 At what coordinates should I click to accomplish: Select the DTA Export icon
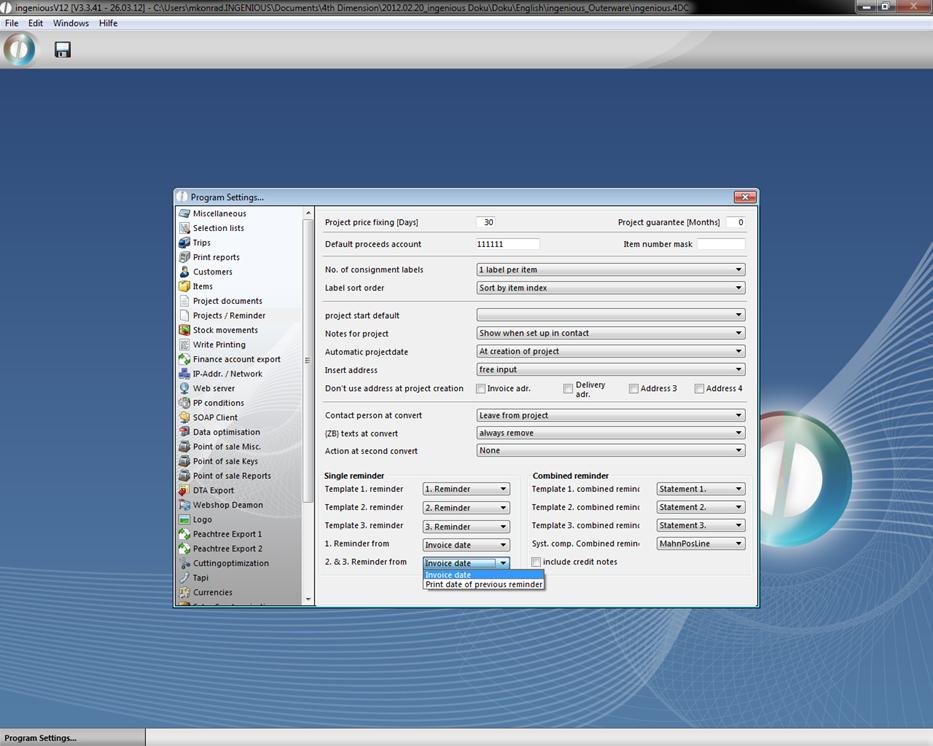tap(184, 490)
